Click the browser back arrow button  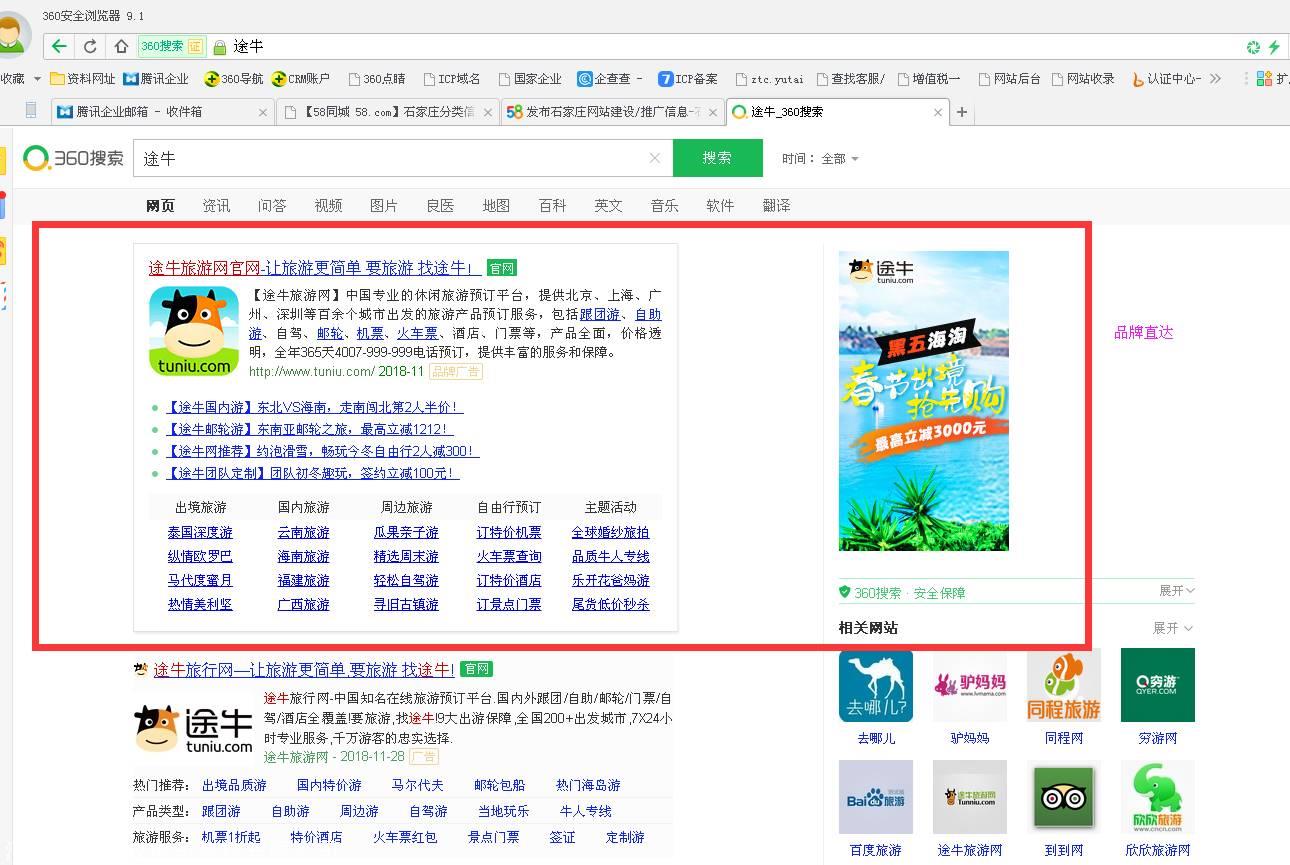(59, 46)
